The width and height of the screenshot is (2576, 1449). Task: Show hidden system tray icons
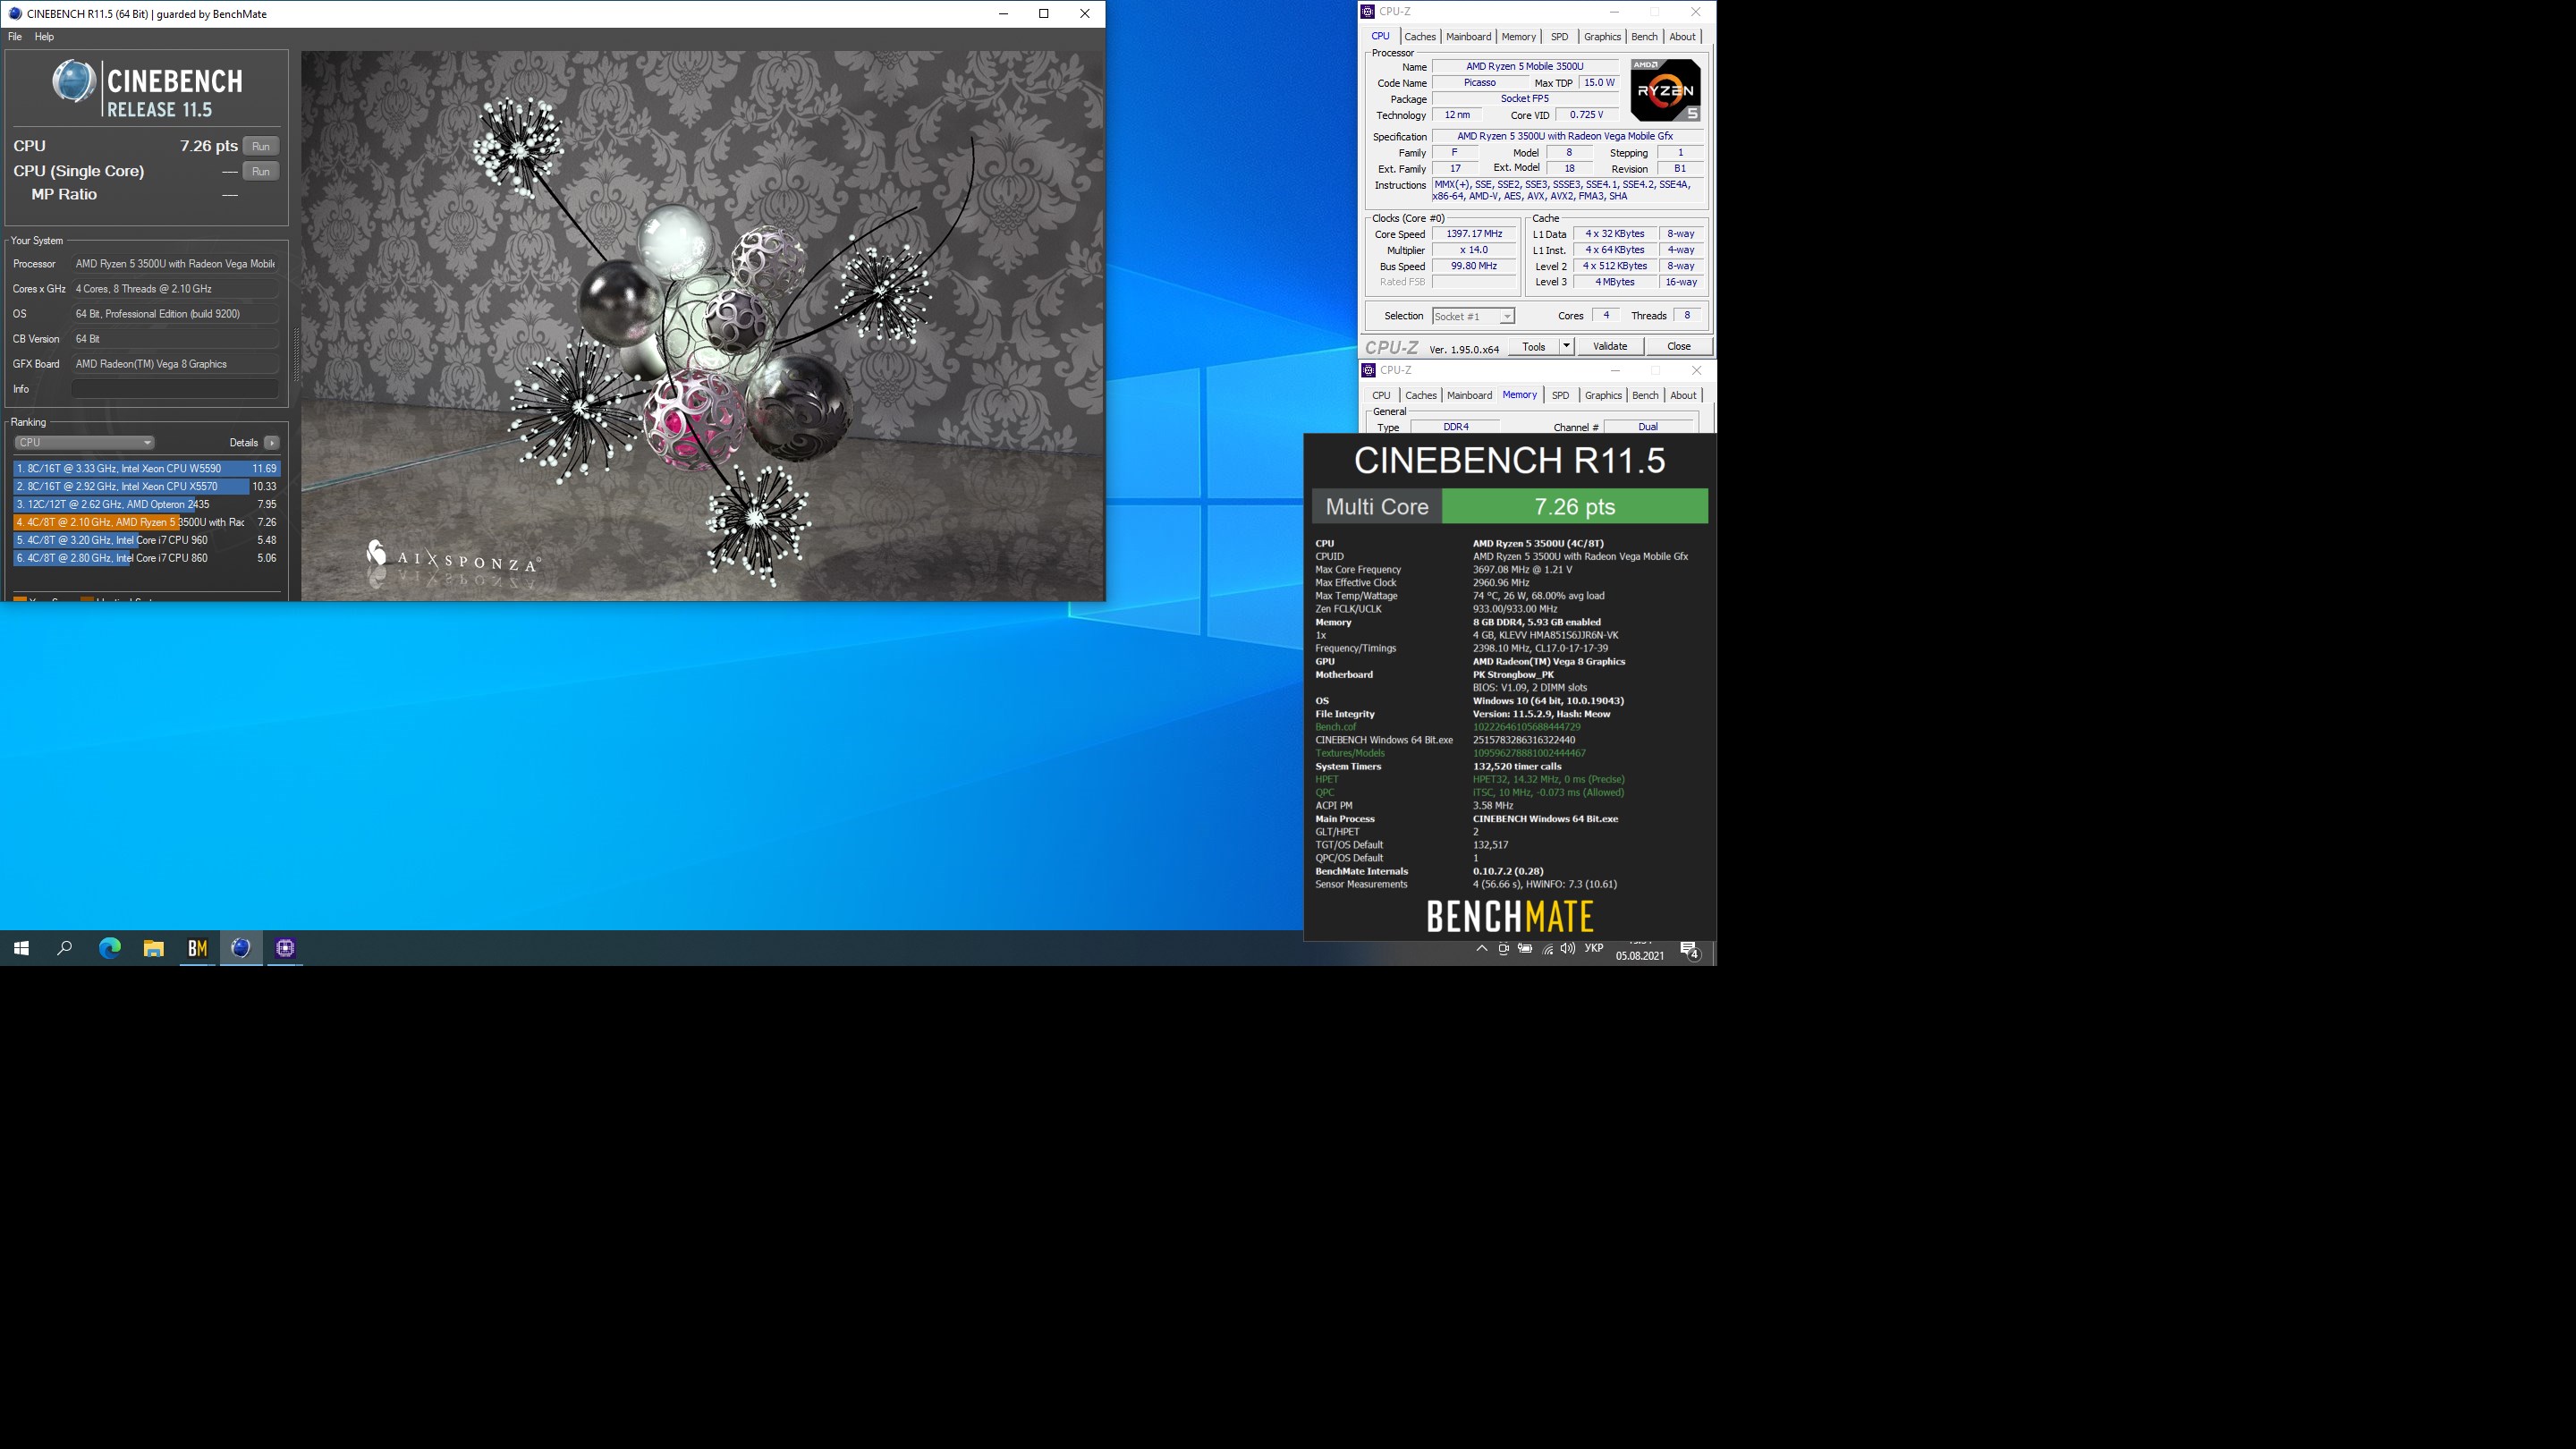[1482, 949]
